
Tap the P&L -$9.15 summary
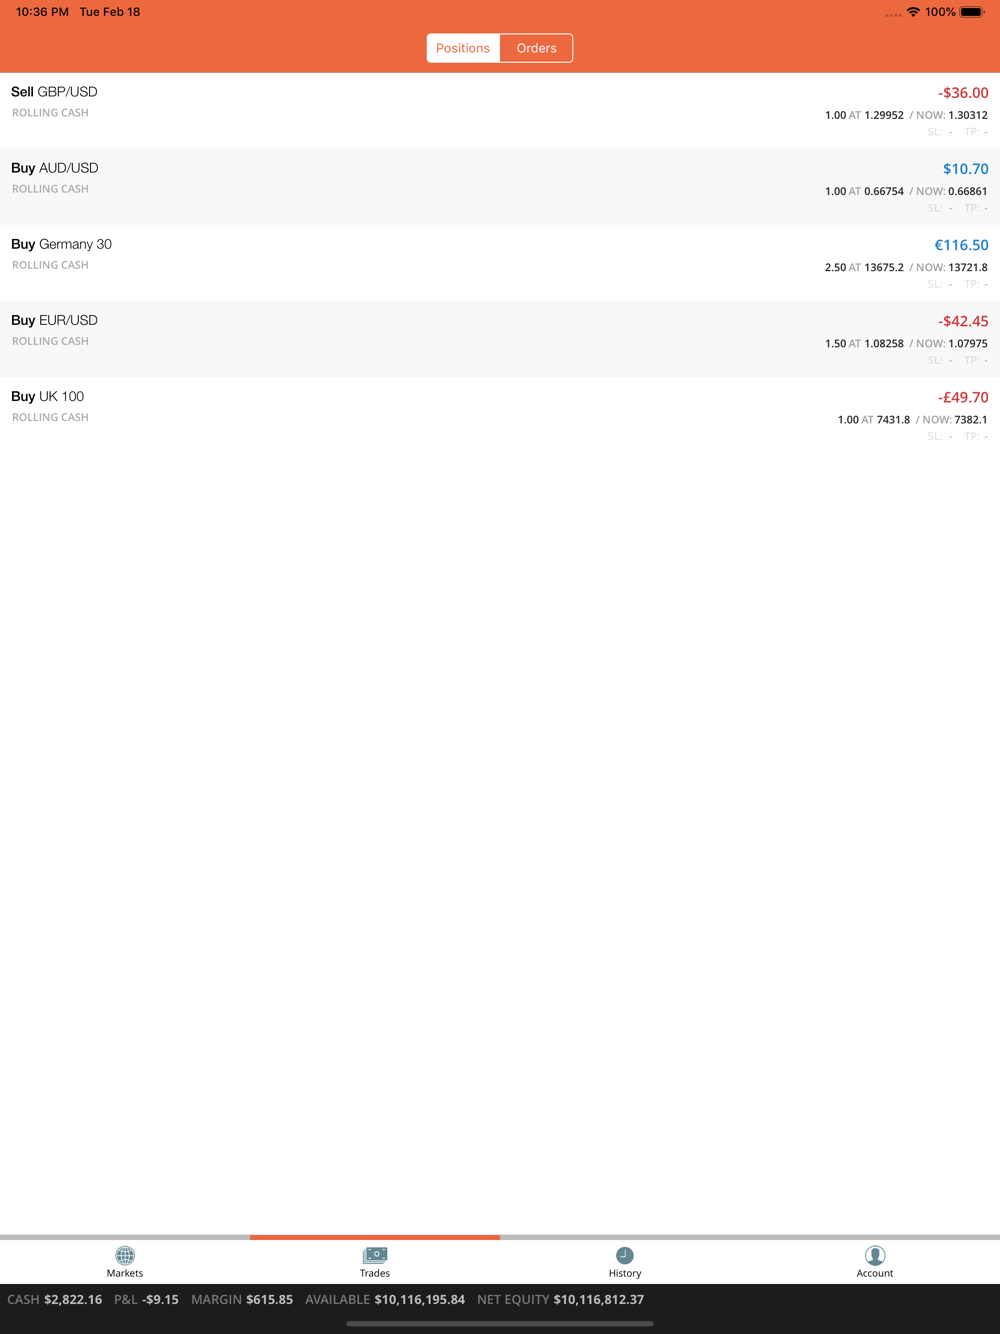tap(146, 1300)
